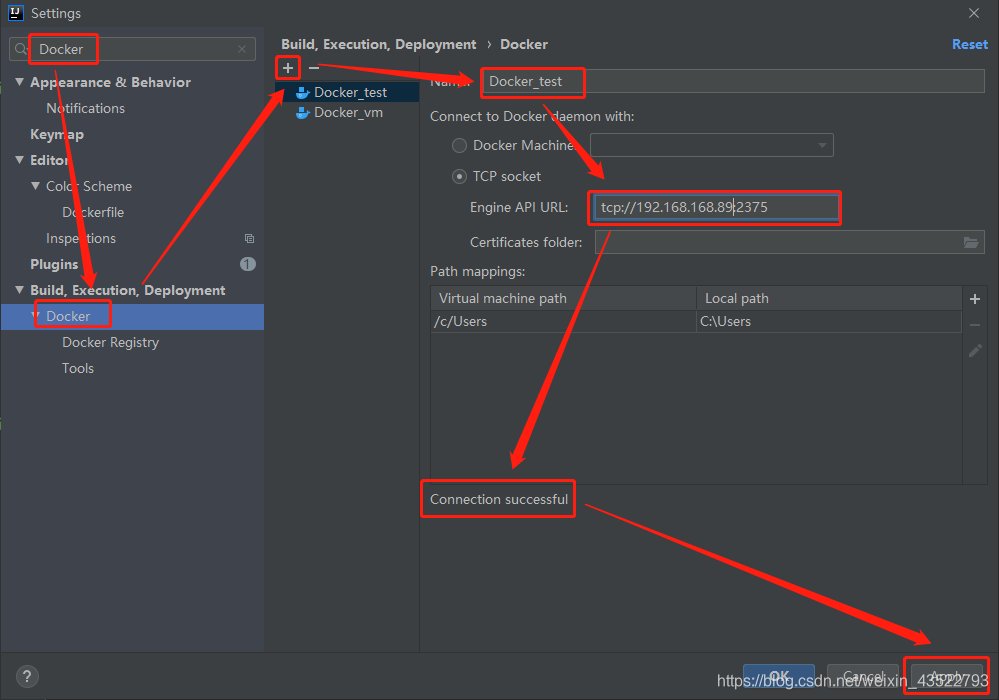Open Notifications settings

[x=85, y=108]
